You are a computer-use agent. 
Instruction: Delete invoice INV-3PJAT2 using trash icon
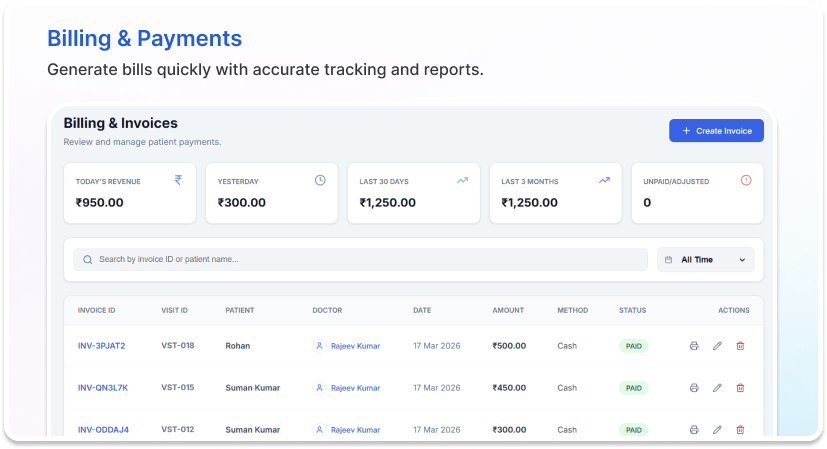[x=741, y=346]
